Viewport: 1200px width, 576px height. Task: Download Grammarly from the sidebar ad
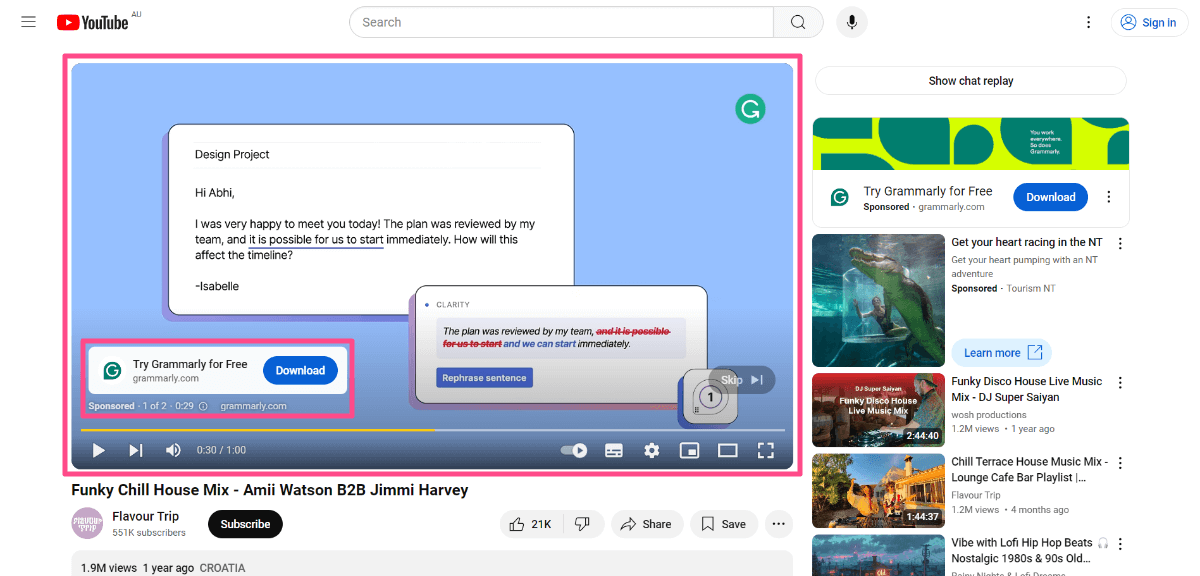click(1050, 197)
